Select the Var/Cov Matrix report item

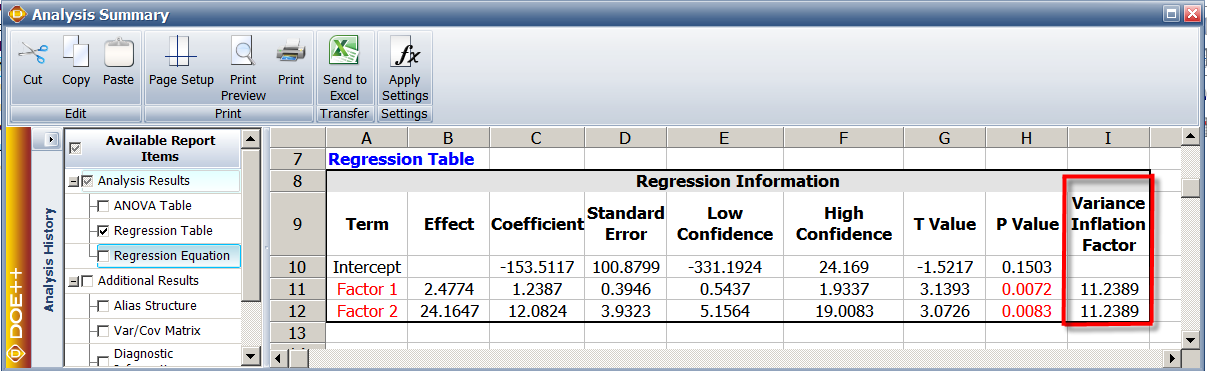click(x=154, y=331)
